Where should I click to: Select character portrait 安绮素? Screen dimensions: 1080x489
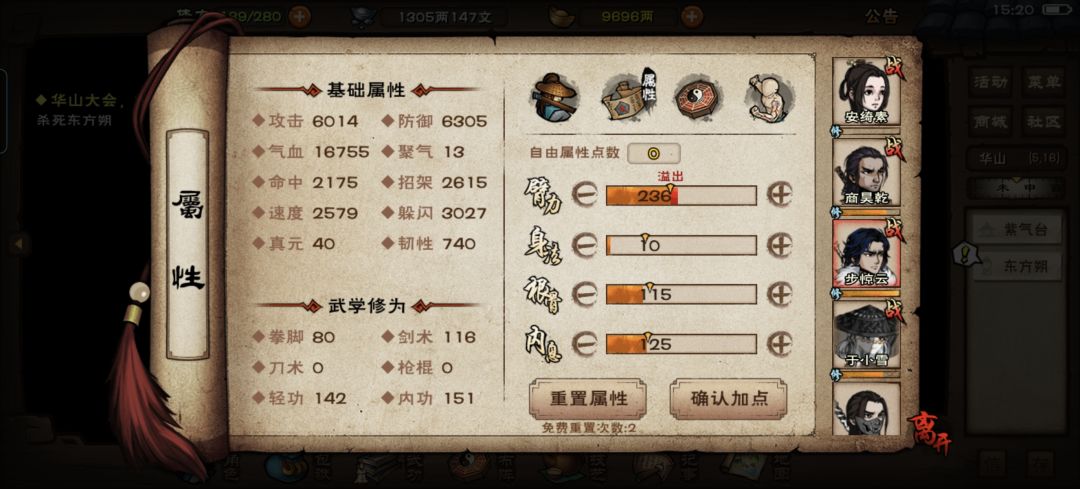coord(866,92)
